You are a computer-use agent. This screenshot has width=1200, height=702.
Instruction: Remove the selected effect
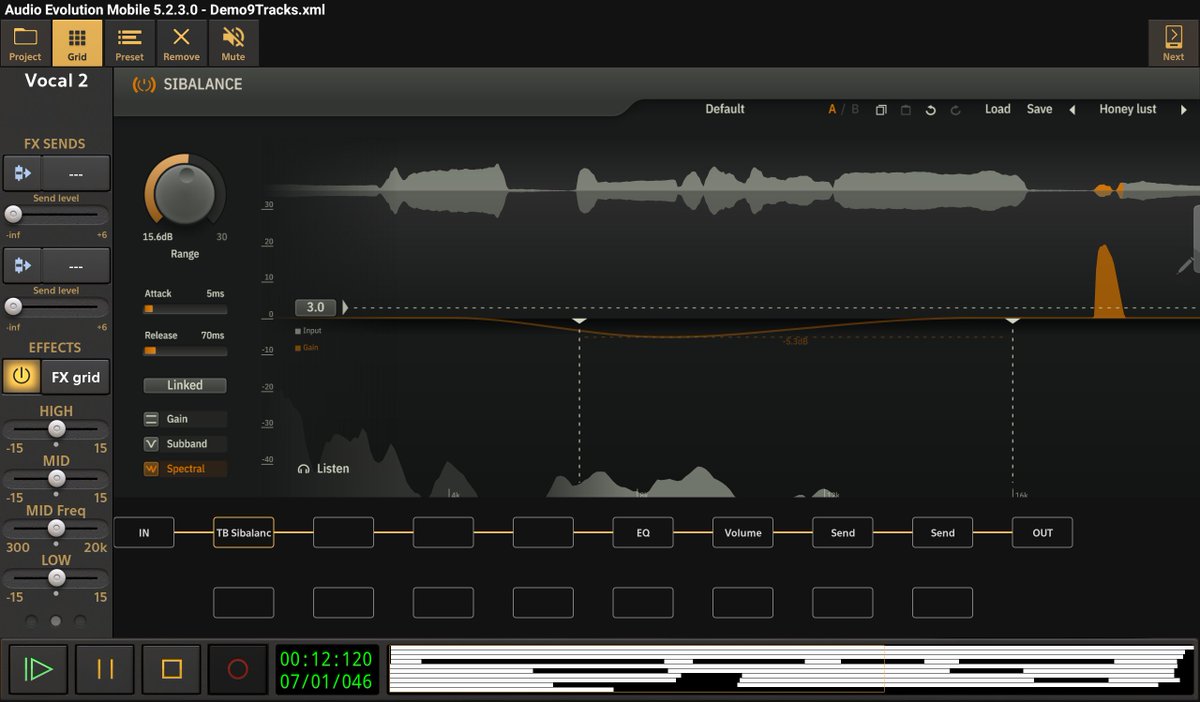tap(181, 44)
